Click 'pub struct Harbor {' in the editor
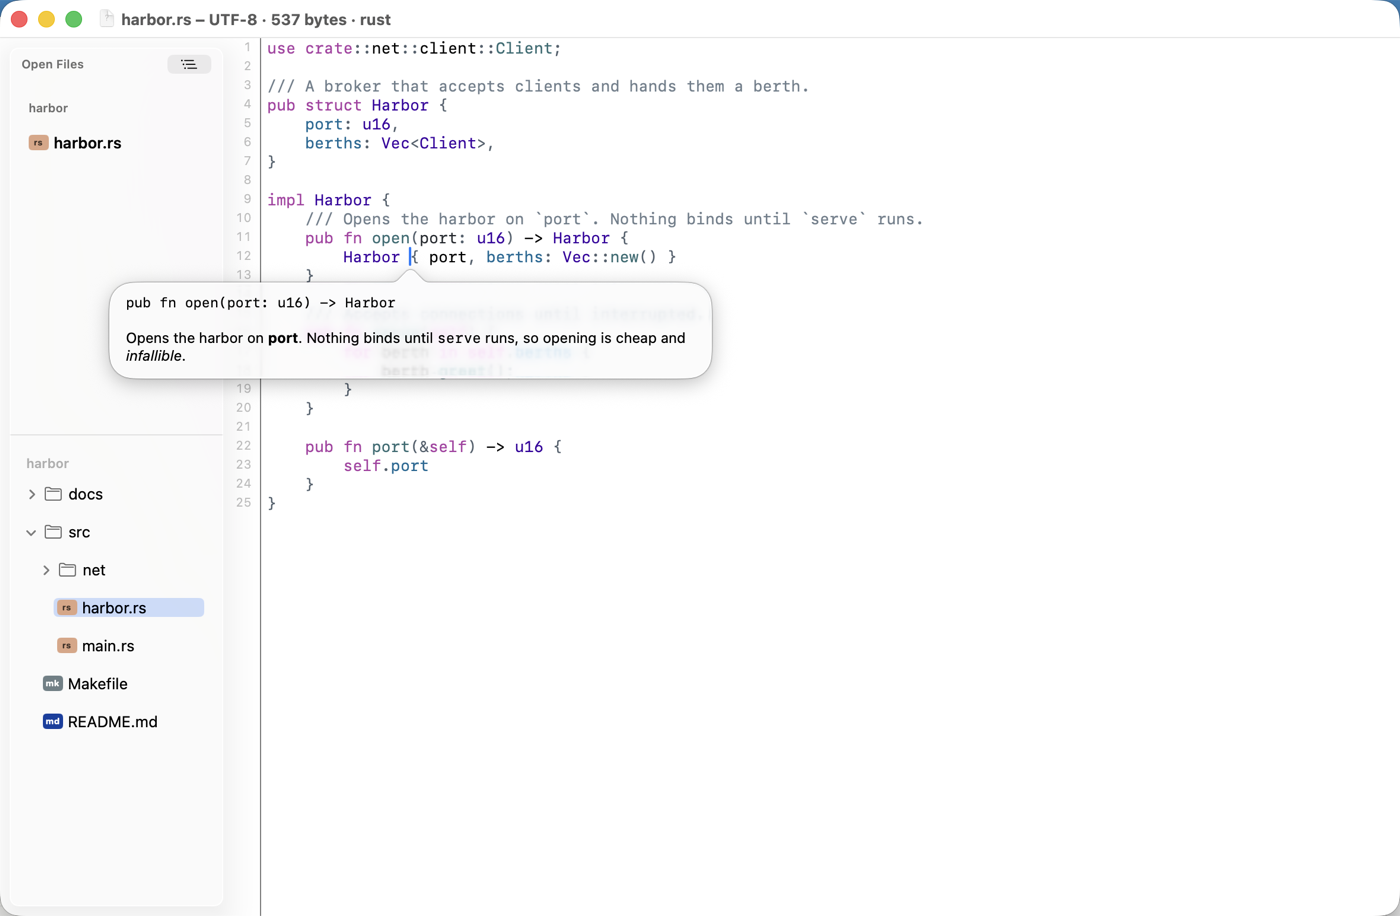1400x916 pixels. 357,105
